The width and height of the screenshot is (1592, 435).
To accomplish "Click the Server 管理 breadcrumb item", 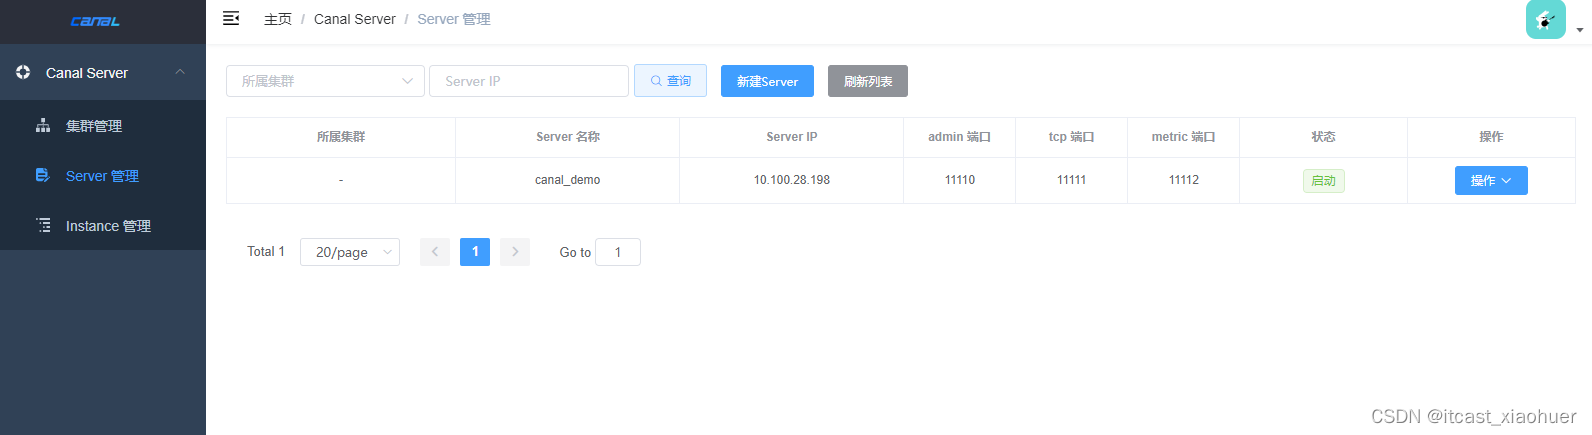I will (454, 19).
